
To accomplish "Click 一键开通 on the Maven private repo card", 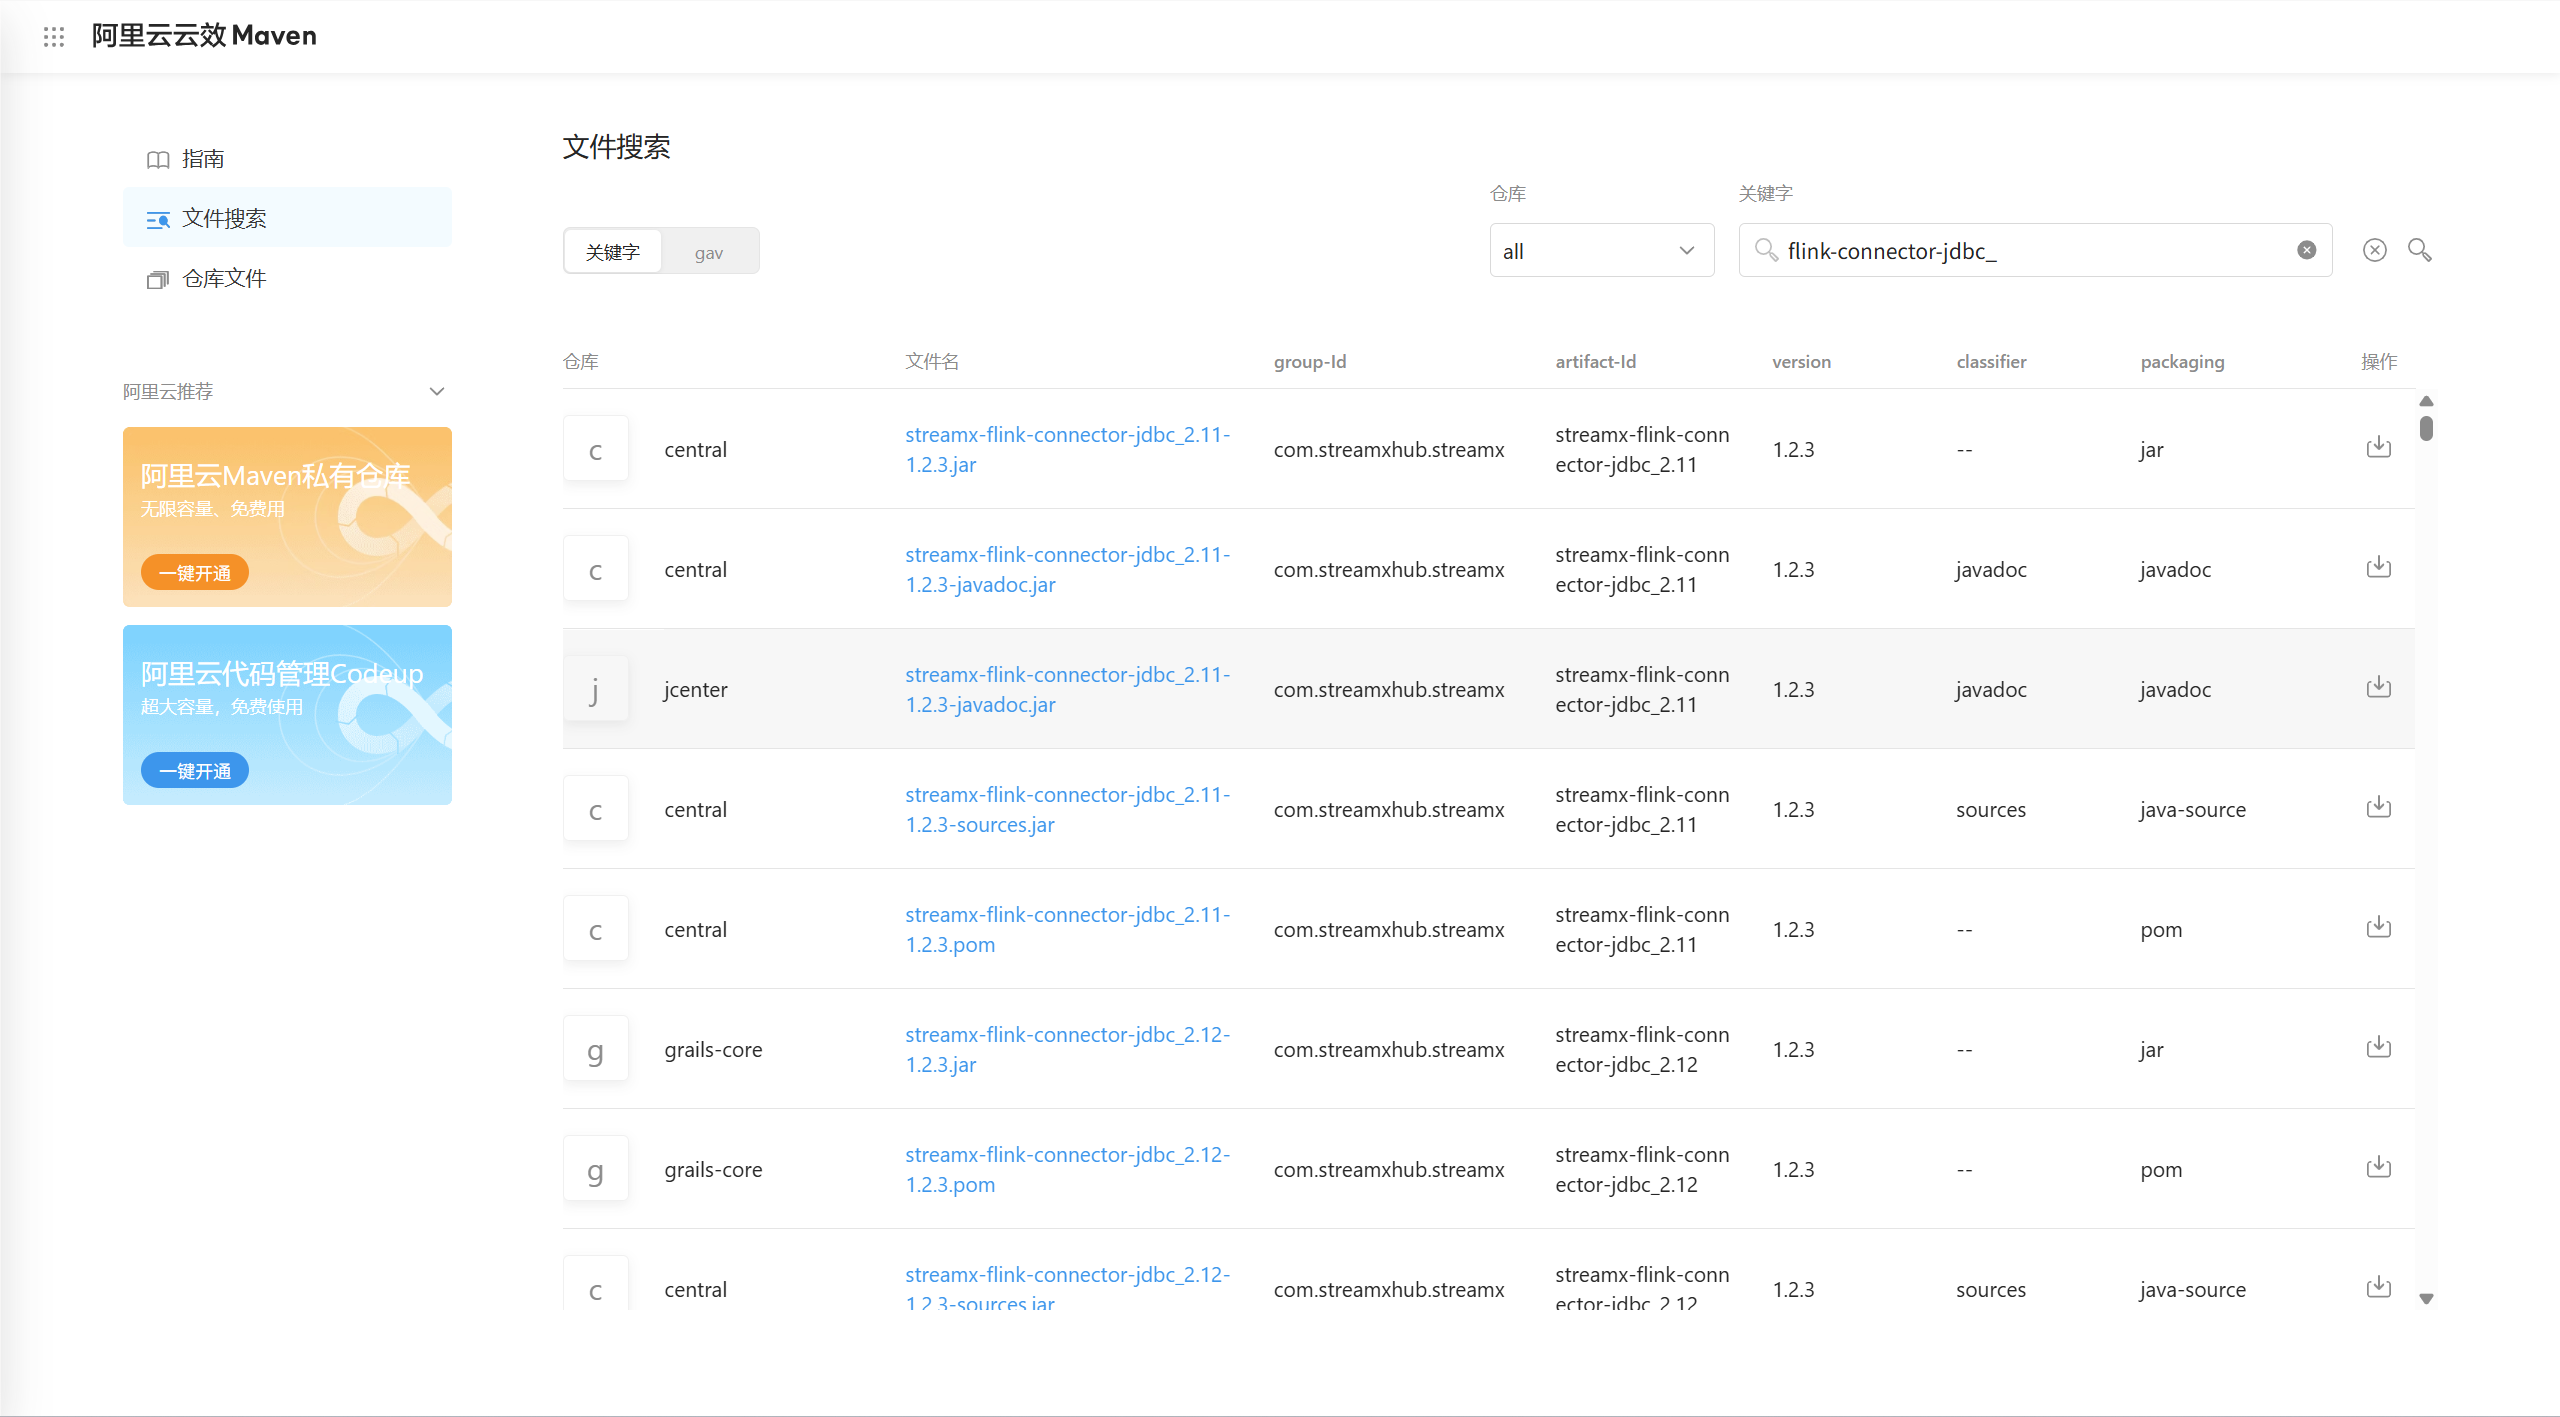I will tap(194, 571).
